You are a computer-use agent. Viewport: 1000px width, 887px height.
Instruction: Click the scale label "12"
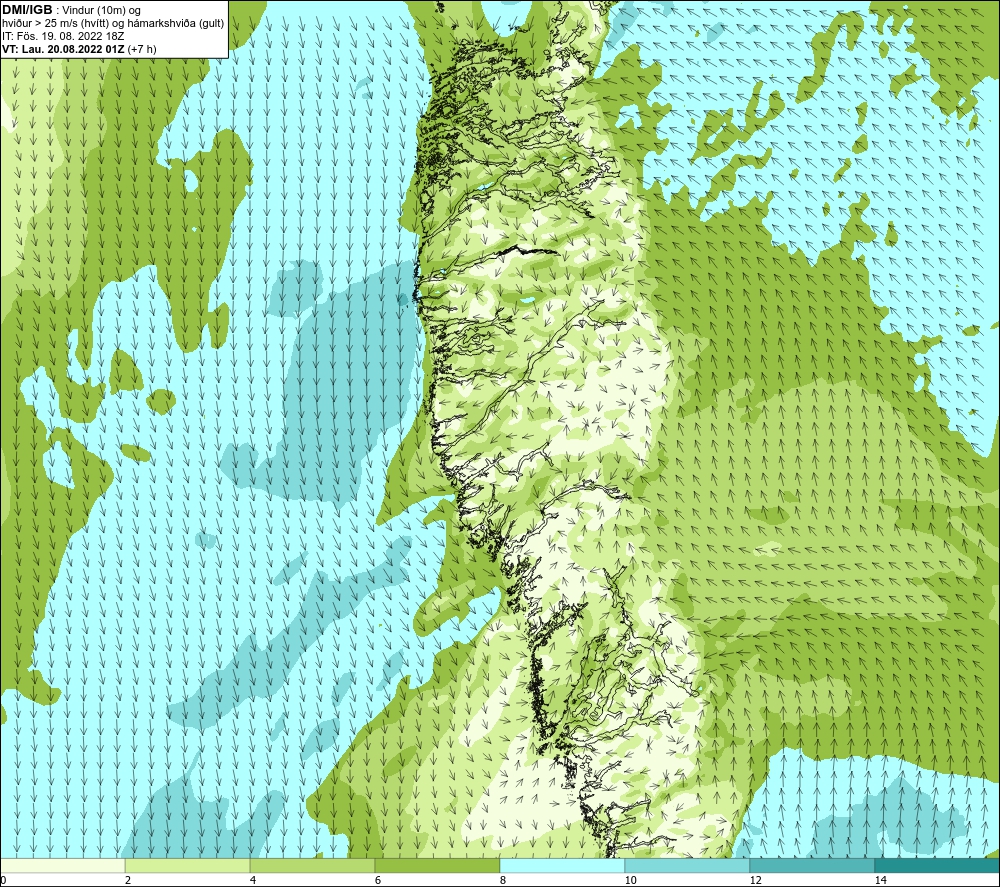(x=755, y=880)
